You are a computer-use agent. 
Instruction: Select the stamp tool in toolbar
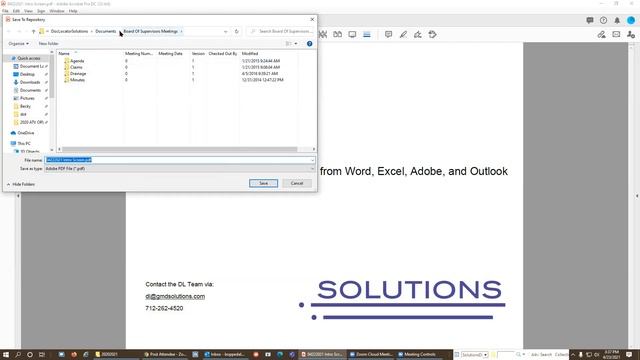(433, 35)
